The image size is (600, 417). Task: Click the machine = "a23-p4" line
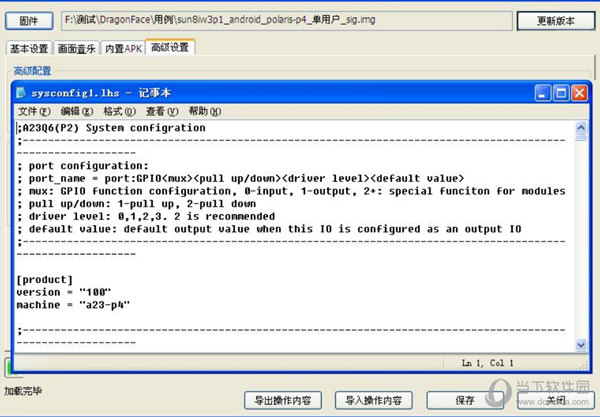click(73, 305)
